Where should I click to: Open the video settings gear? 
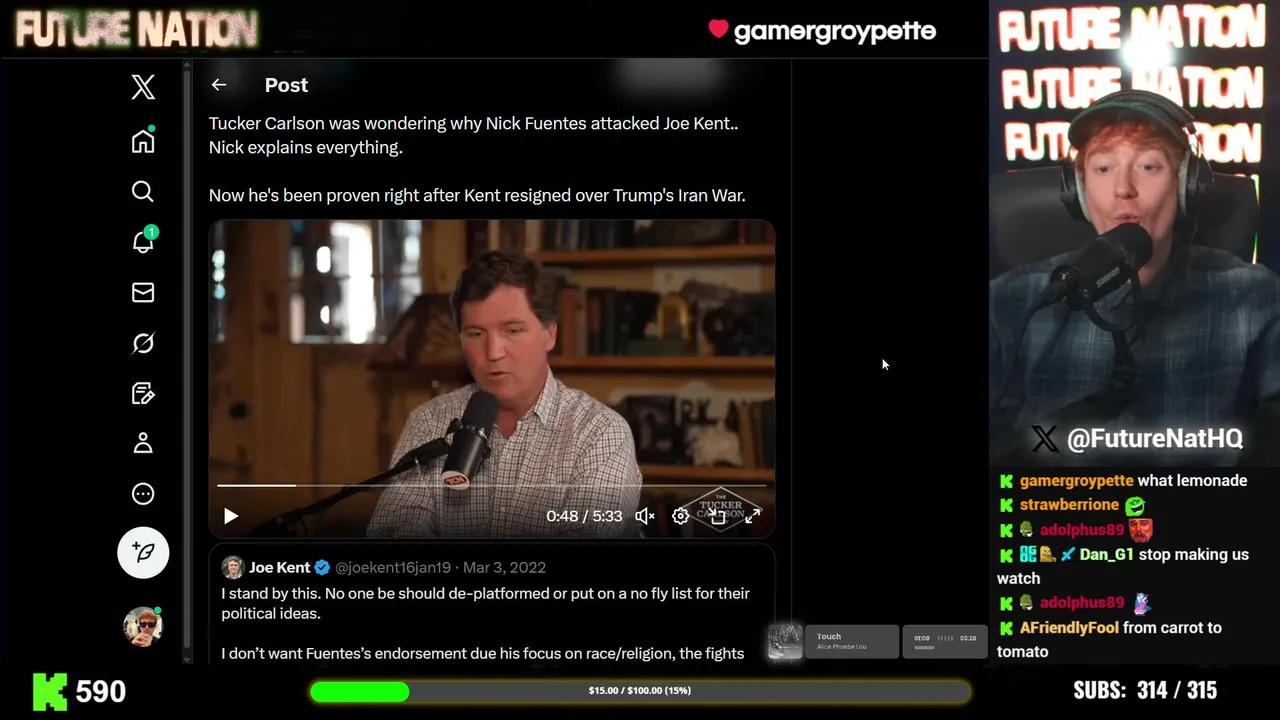(x=681, y=516)
